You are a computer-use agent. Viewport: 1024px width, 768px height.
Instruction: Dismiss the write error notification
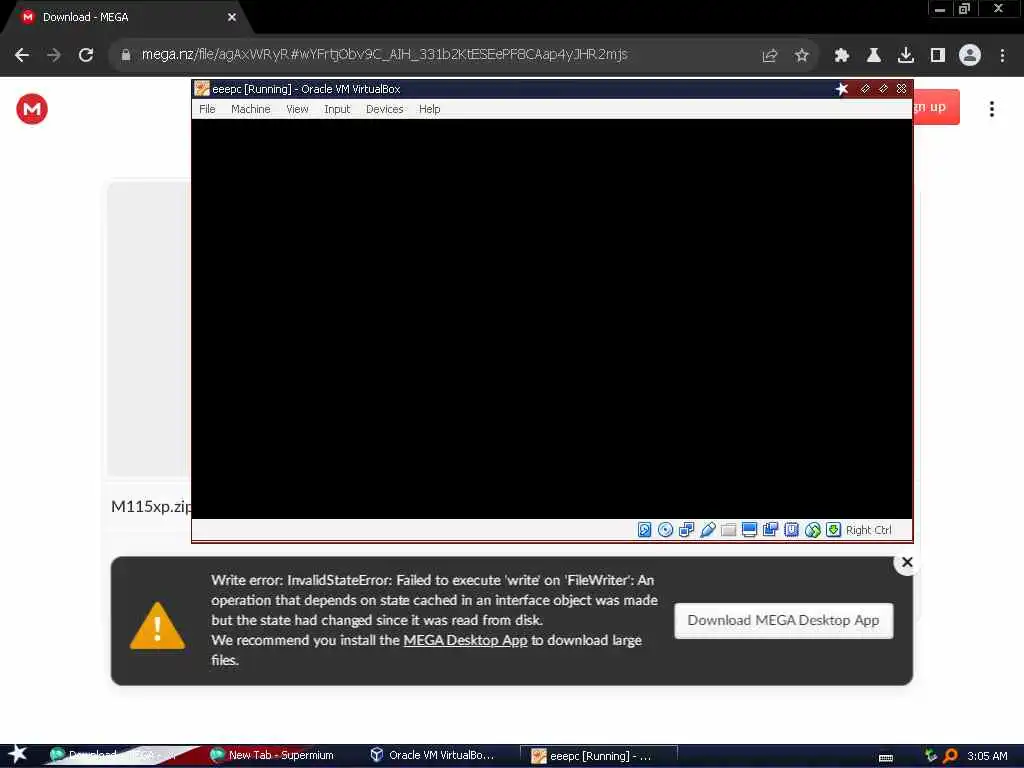click(907, 562)
